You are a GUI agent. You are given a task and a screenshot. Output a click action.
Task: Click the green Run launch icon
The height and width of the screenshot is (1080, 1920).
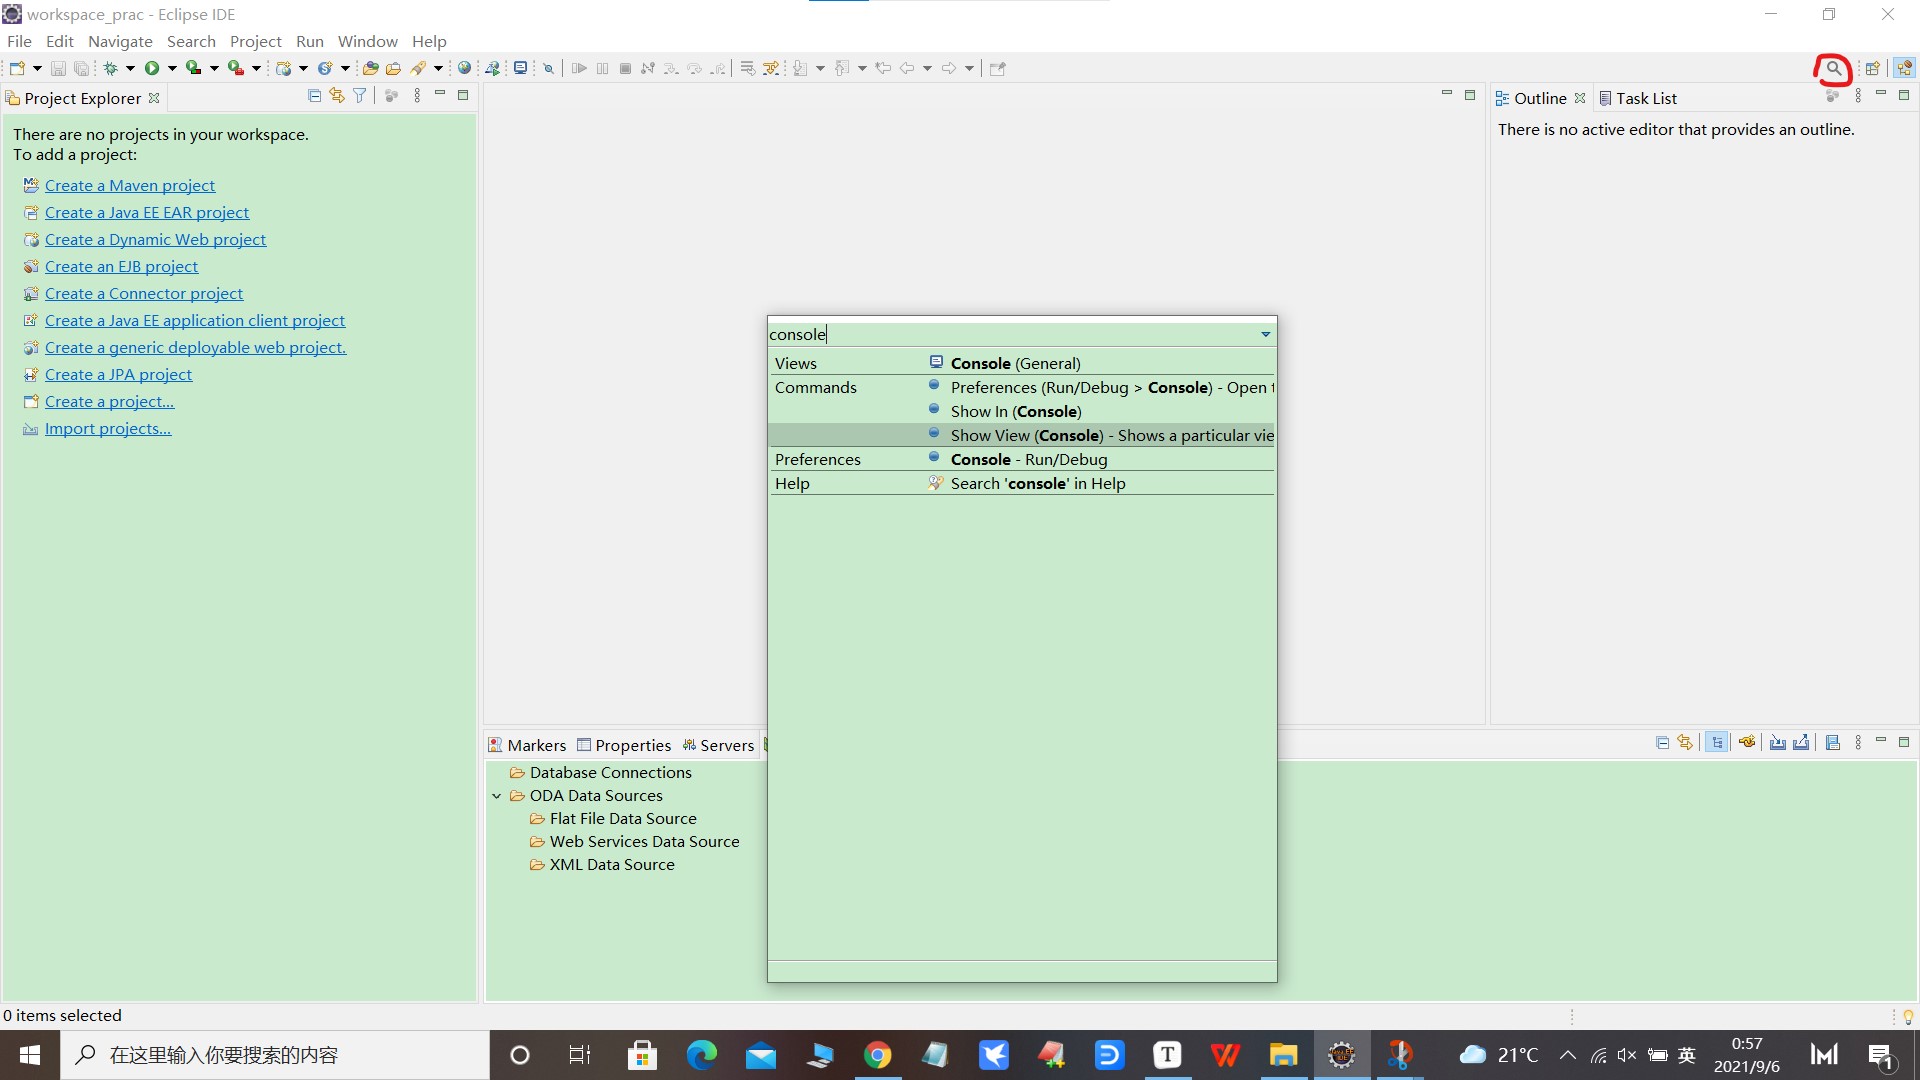152,68
